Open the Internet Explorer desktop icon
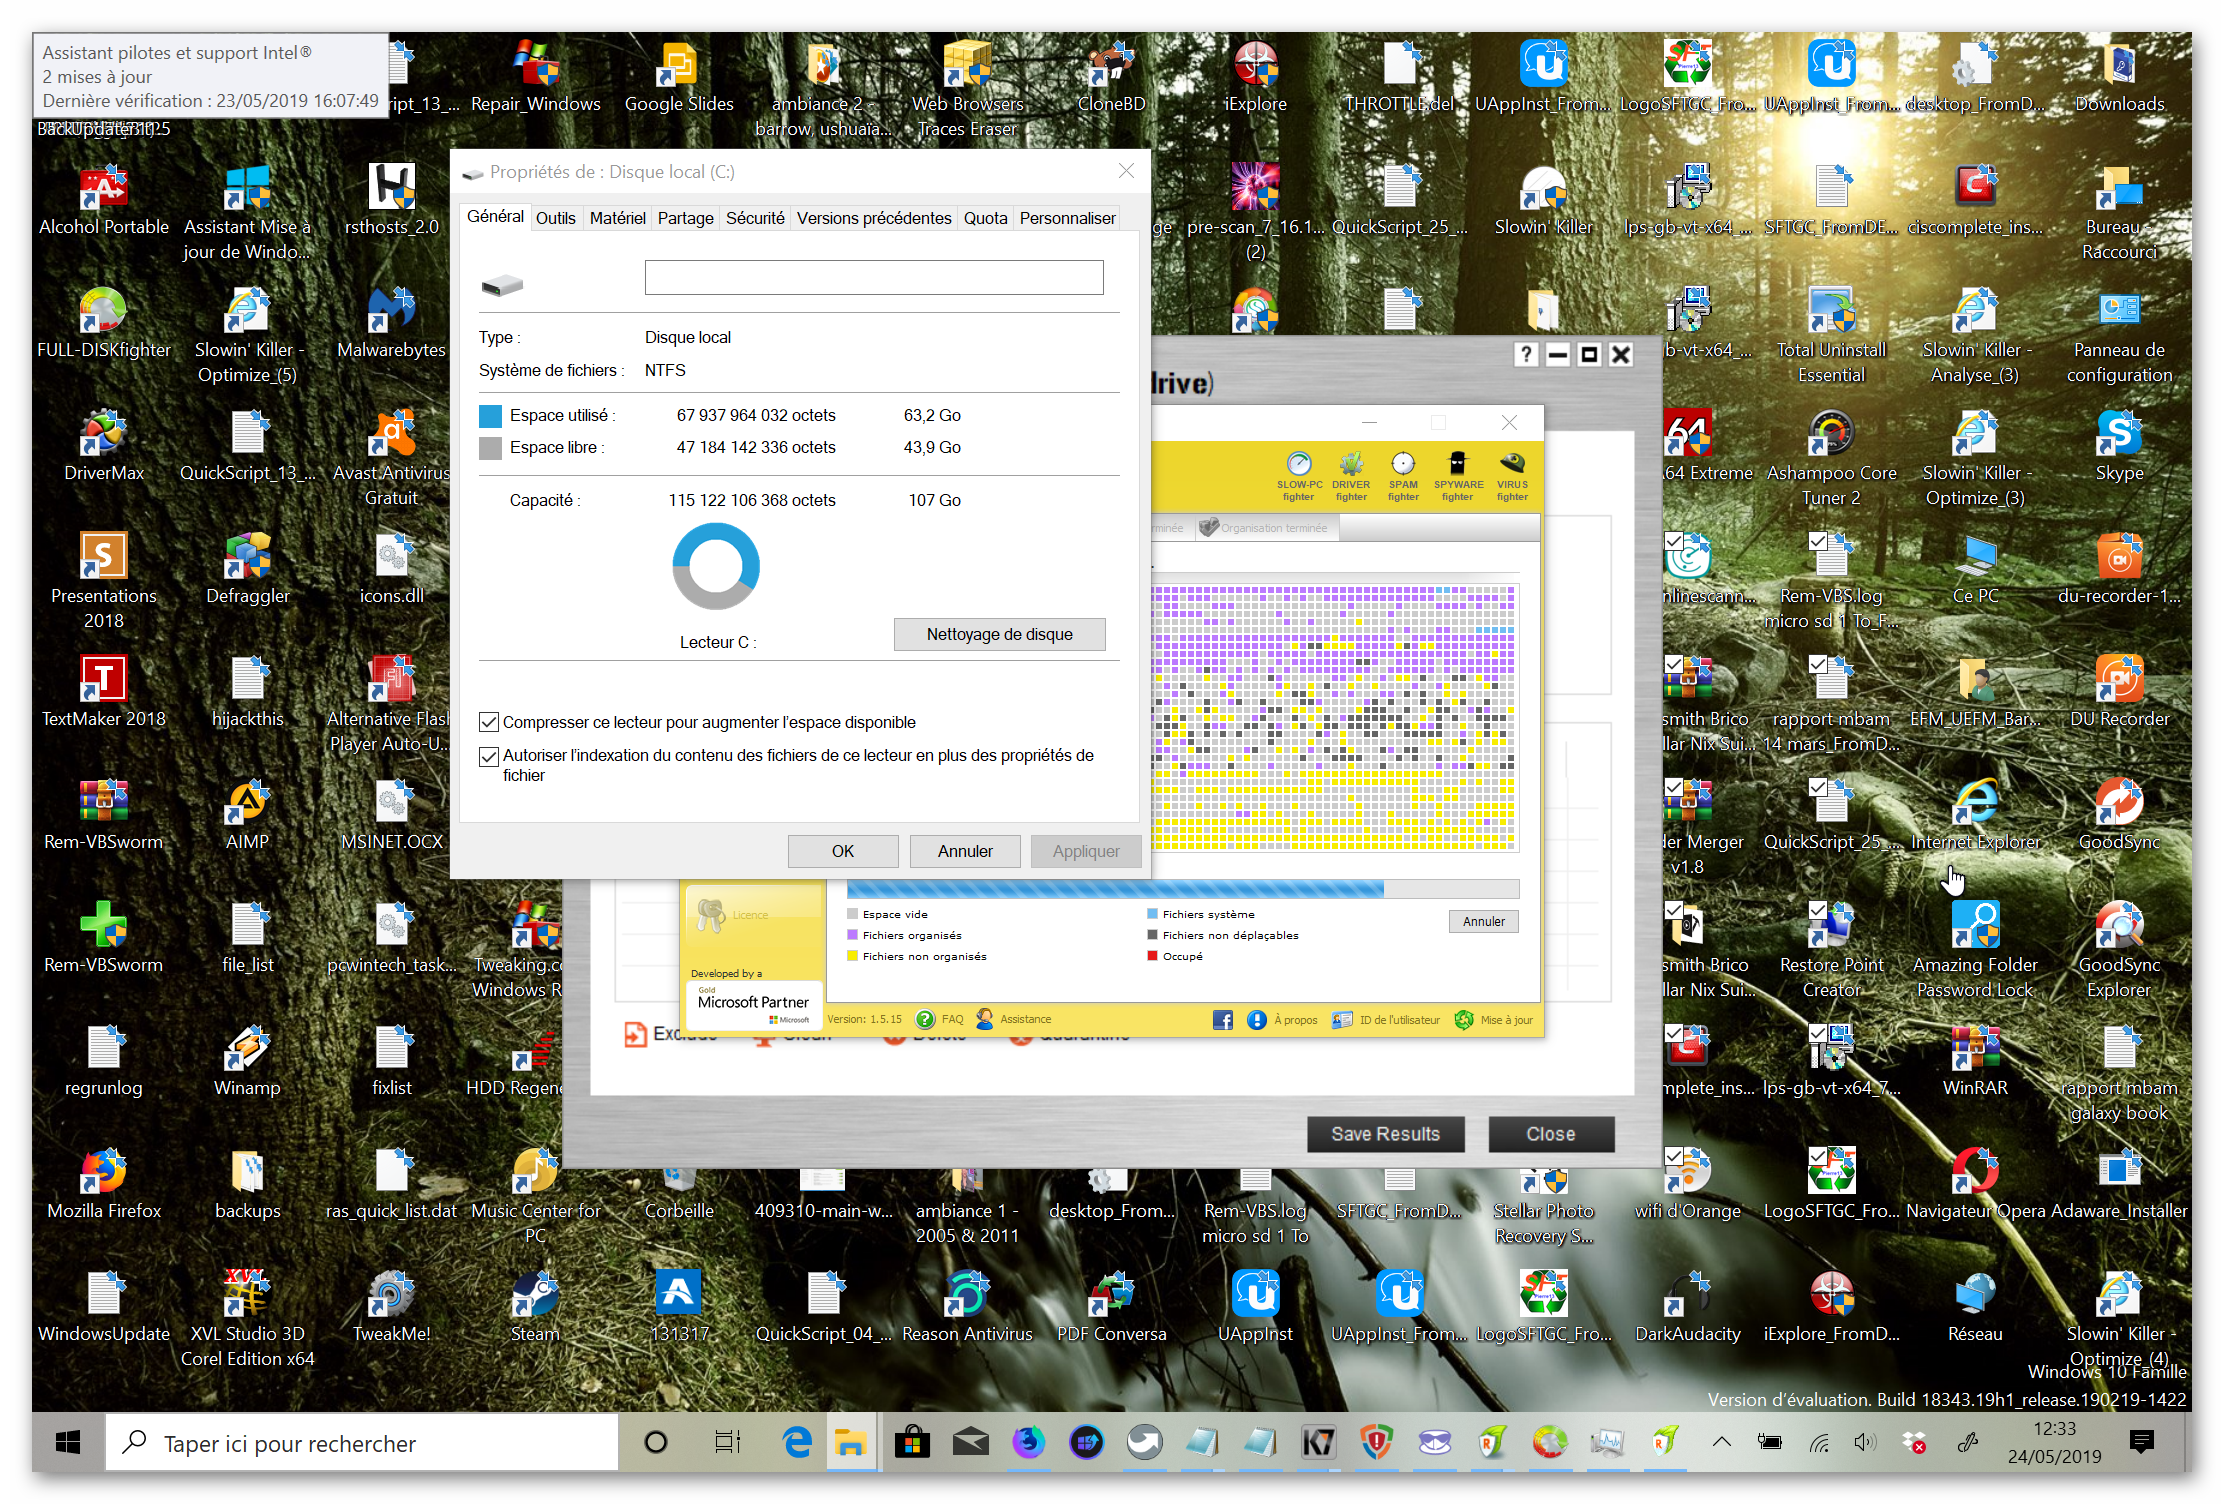Viewport: 2224px width, 1504px height. point(1975,816)
